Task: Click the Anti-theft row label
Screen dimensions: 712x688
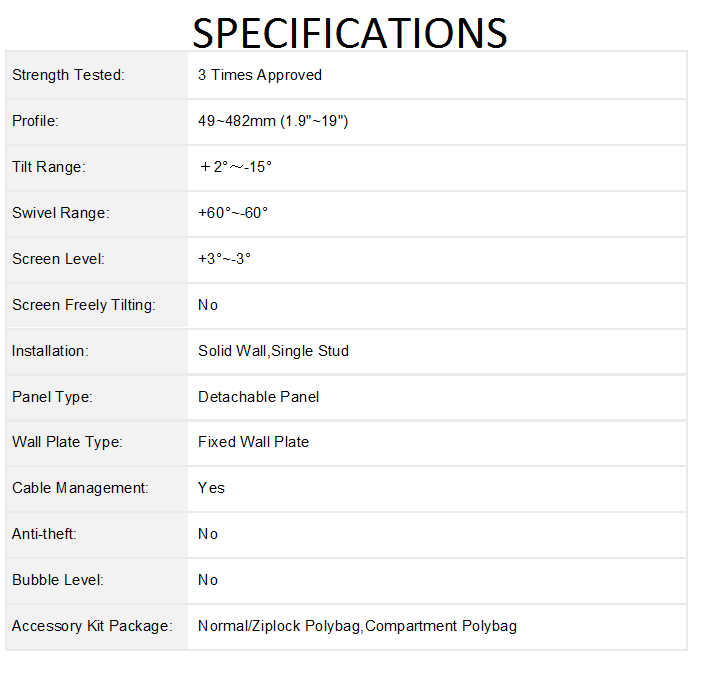Action: (x=44, y=534)
